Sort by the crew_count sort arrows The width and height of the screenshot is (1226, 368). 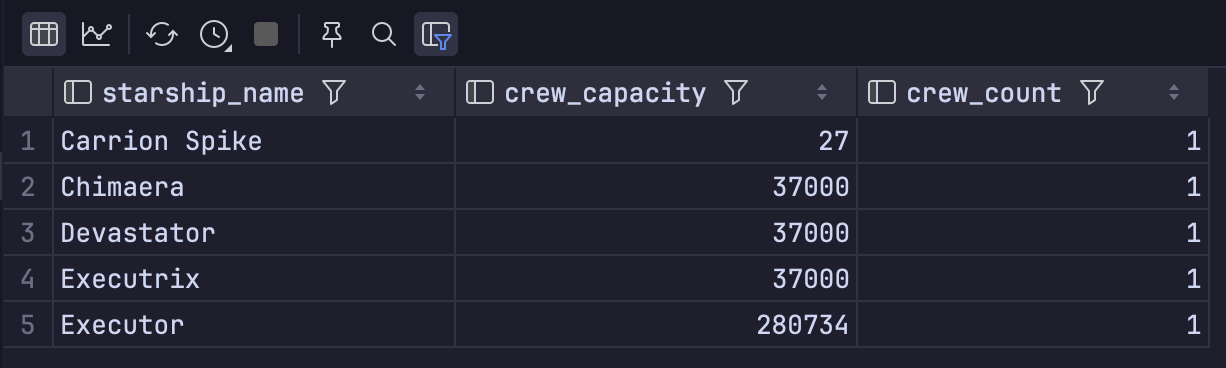click(1174, 93)
